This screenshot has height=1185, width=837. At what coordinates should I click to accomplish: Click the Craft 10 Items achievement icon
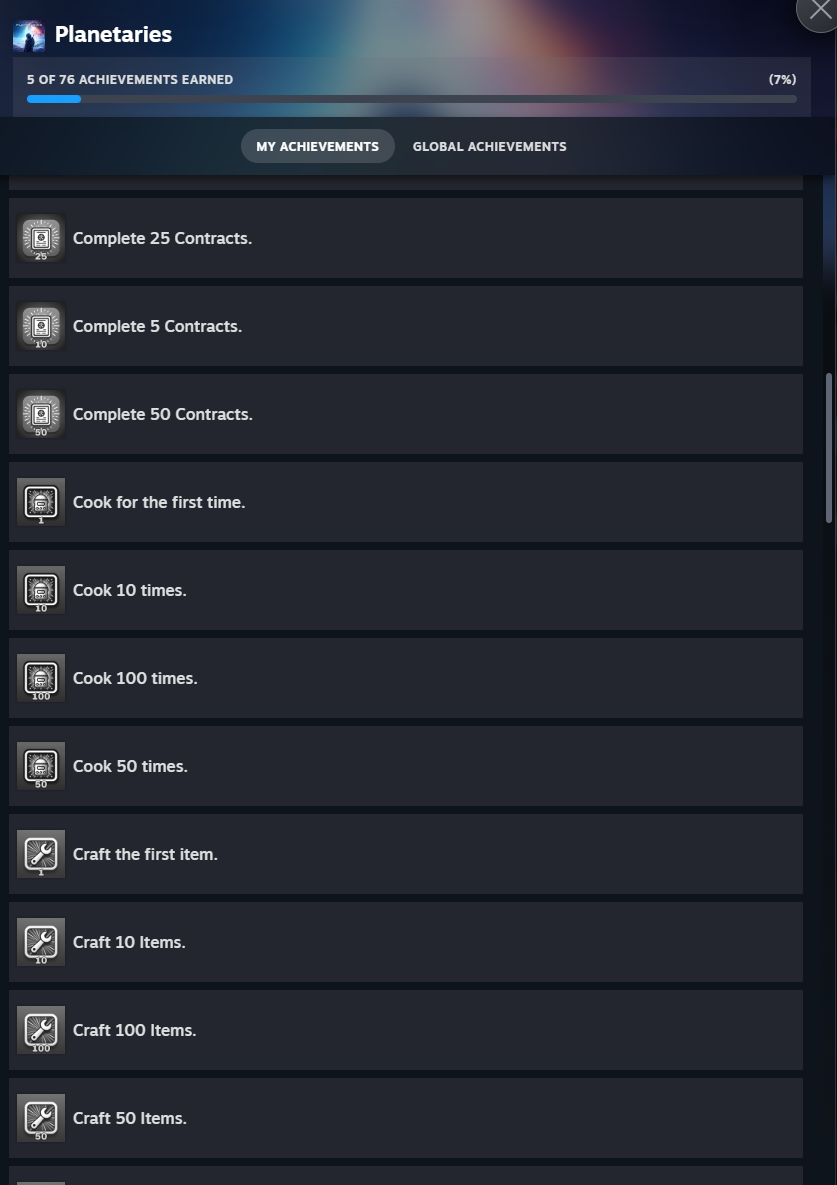(40, 942)
